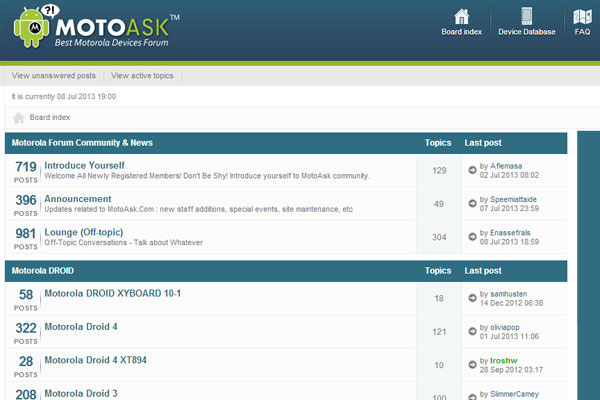This screenshot has height=400, width=600.
Task: Click current time 08 Jul 2013 19:00 text
Action: pos(86,96)
